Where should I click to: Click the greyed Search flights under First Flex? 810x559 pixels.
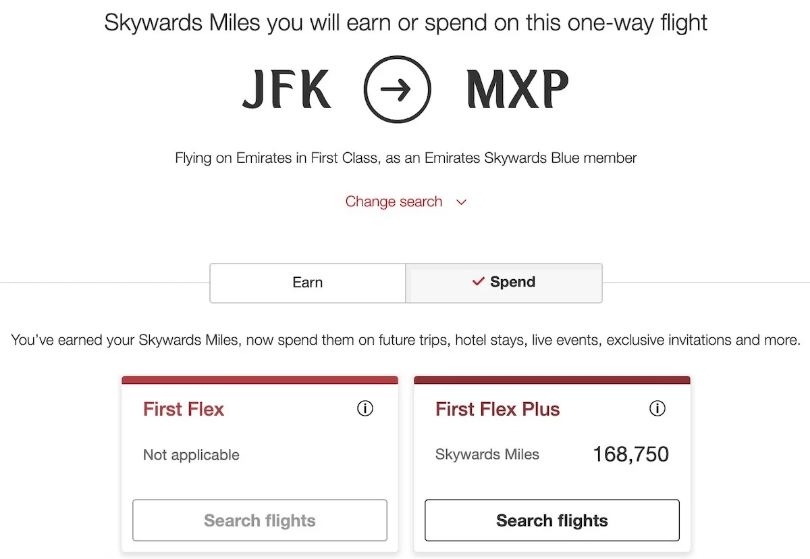260,520
